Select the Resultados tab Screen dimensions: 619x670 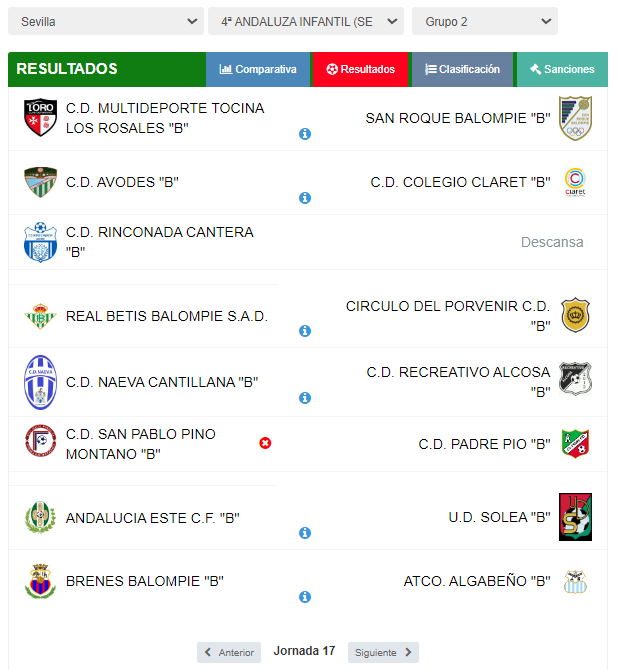(x=361, y=69)
